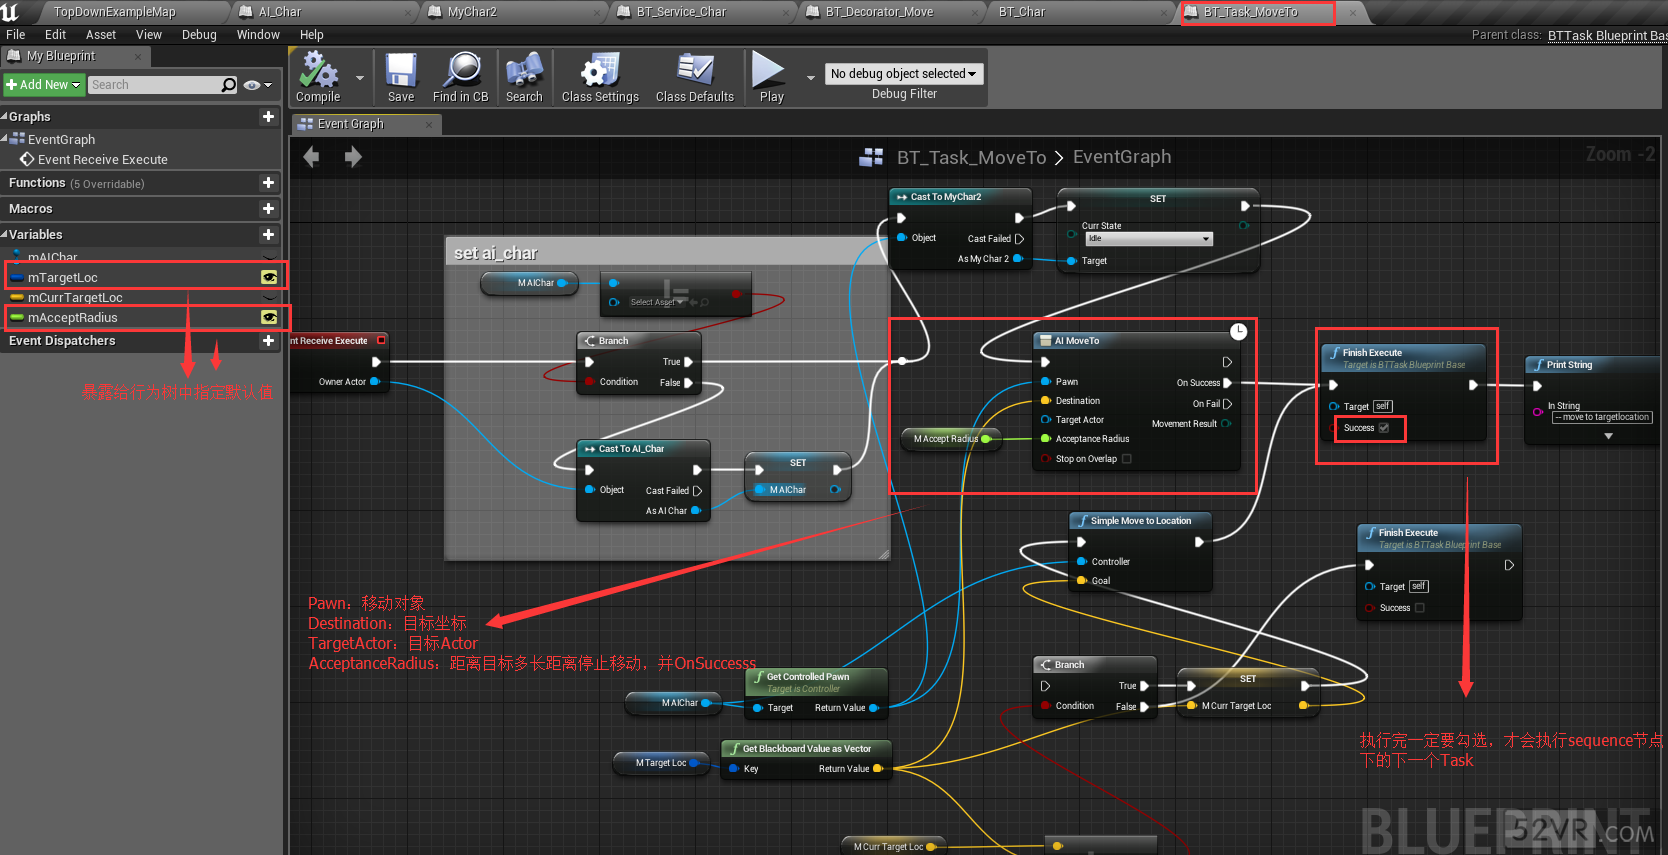Open the debug object selection dropdown
This screenshot has height=855, width=1668.
click(x=903, y=74)
